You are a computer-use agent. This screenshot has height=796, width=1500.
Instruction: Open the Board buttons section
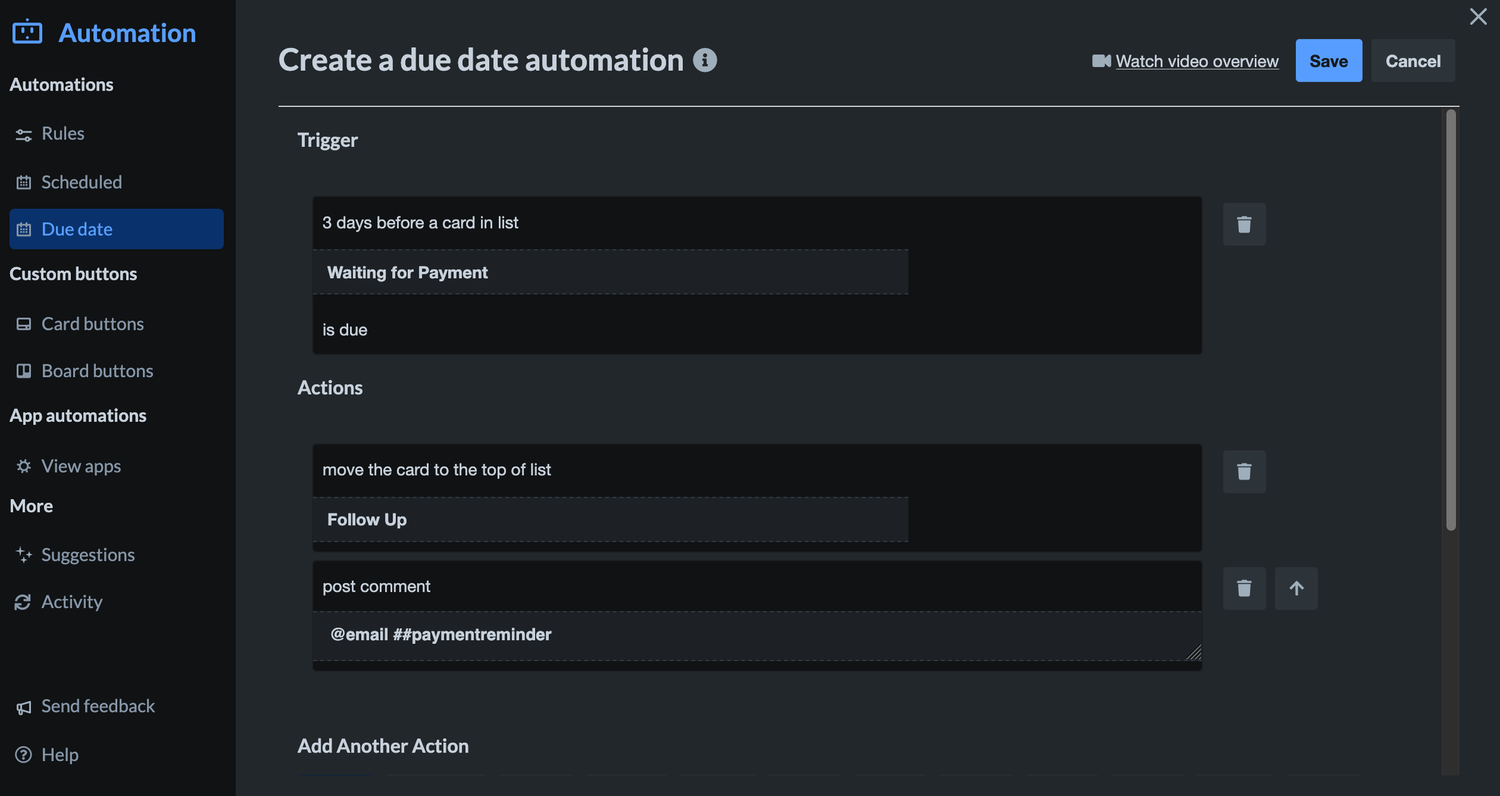coord(96,370)
